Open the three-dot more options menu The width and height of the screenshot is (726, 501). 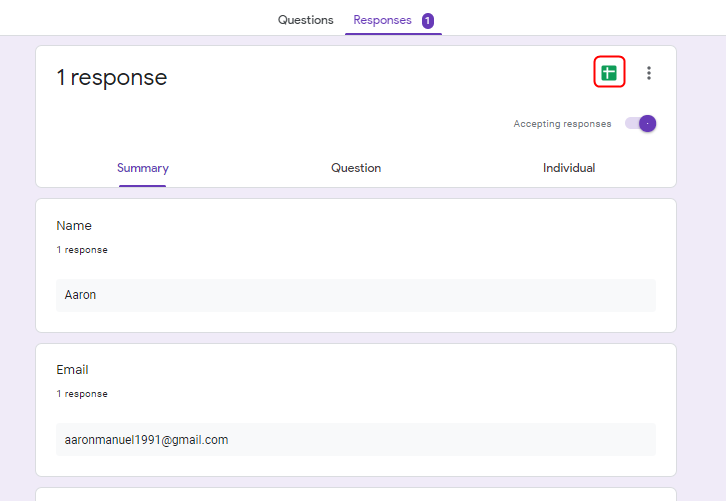coord(649,73)
